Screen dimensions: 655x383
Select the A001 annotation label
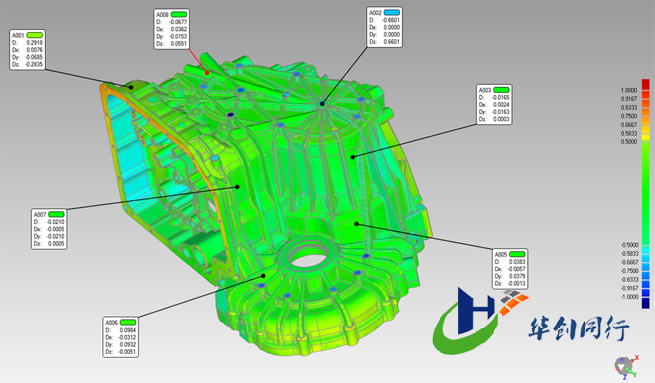point(27,50)
